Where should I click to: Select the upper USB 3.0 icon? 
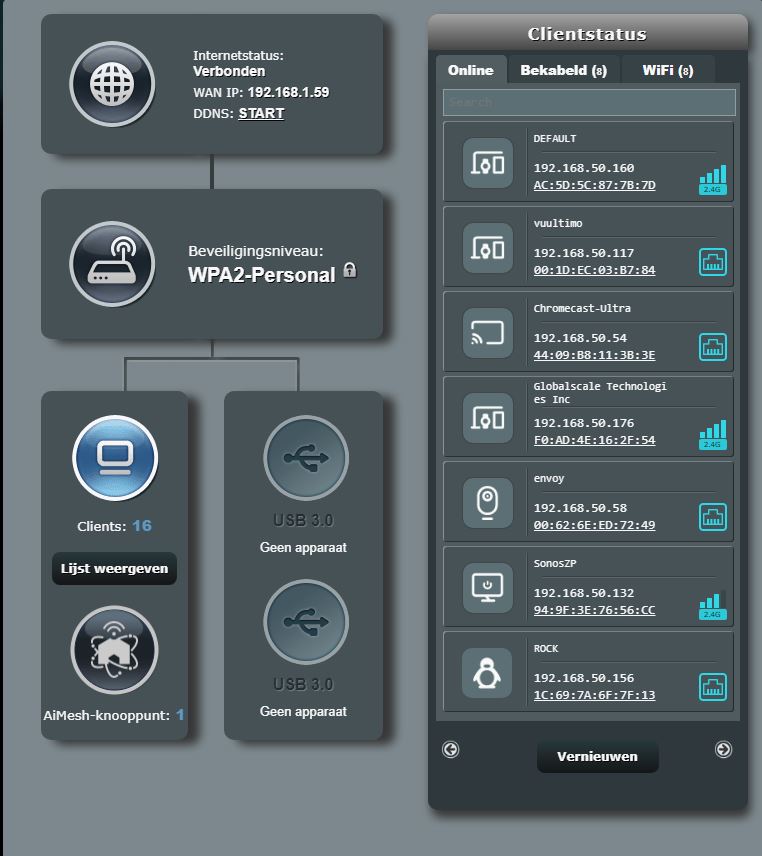coord(305,458)
